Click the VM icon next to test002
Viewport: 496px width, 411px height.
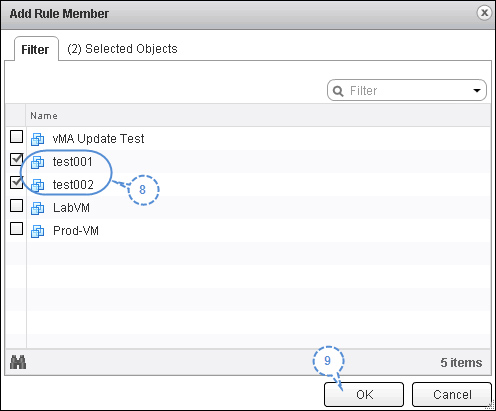coord(37,185)
